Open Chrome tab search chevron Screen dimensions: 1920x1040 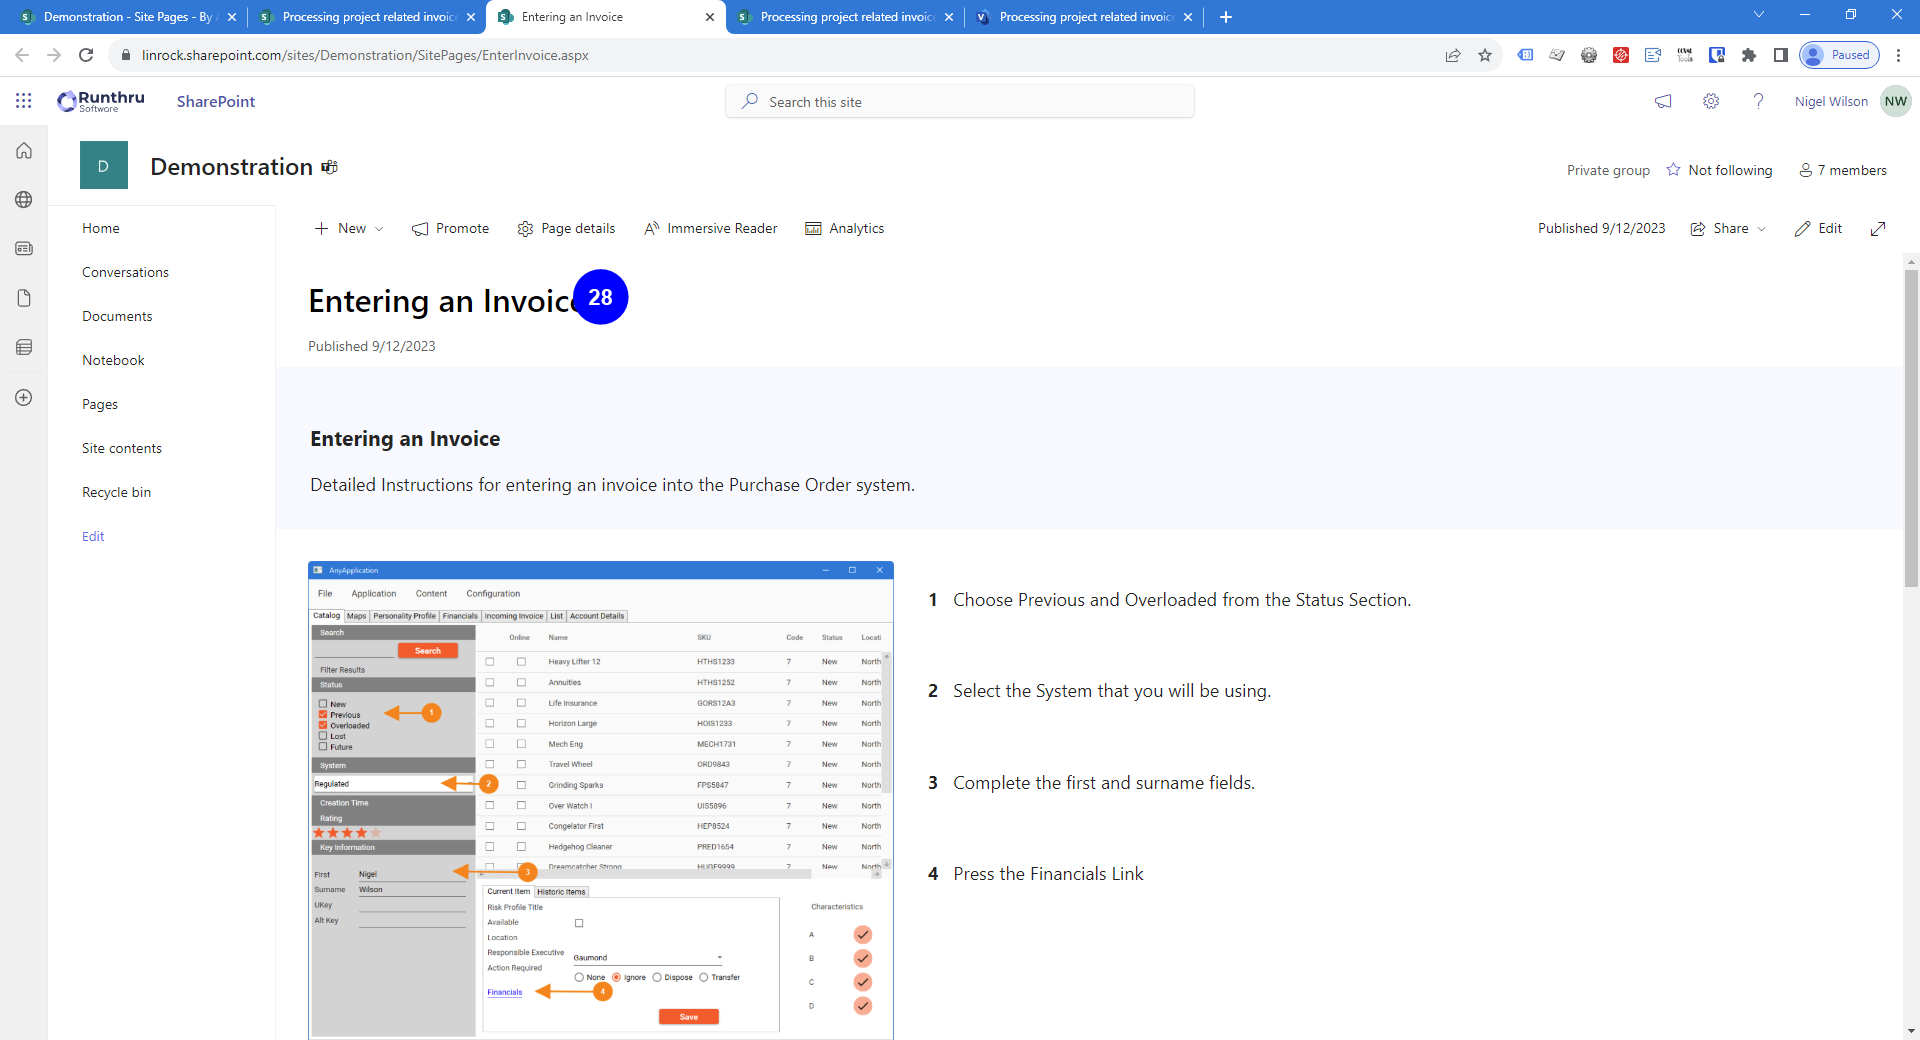(x=1759, y=16)
